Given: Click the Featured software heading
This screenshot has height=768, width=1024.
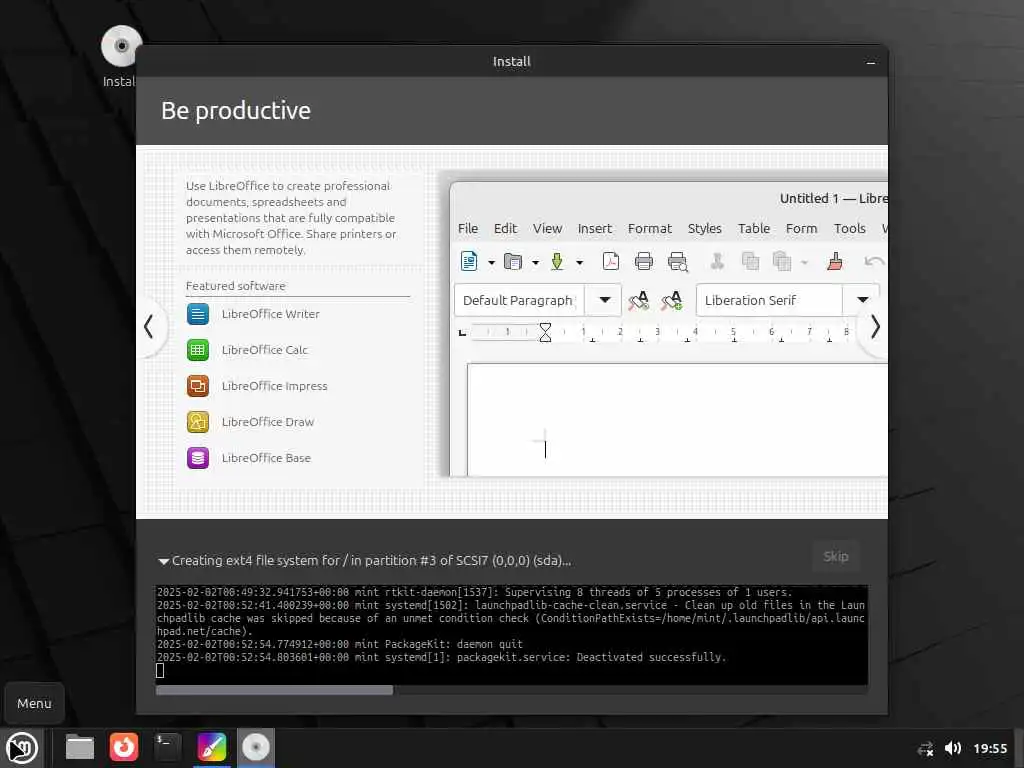Looking at the screenshot, I should point(235,286).
